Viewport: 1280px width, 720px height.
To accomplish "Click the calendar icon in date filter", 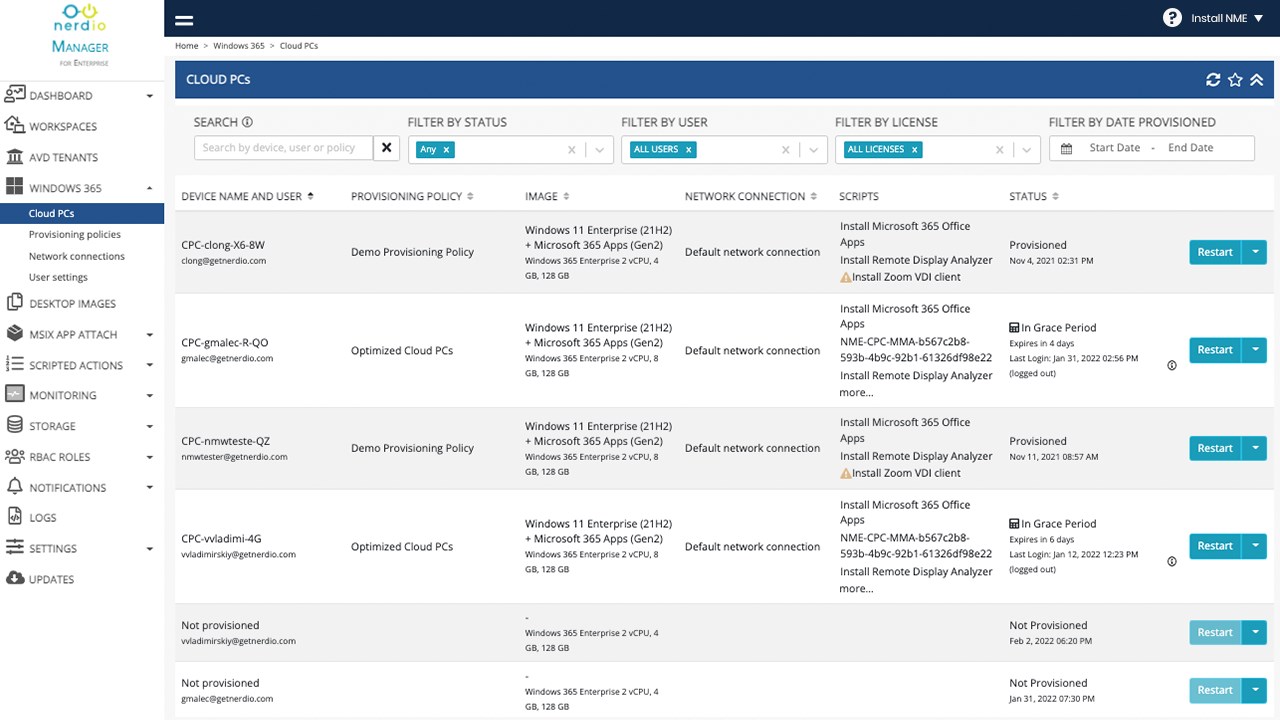I will coord(1066,148).
